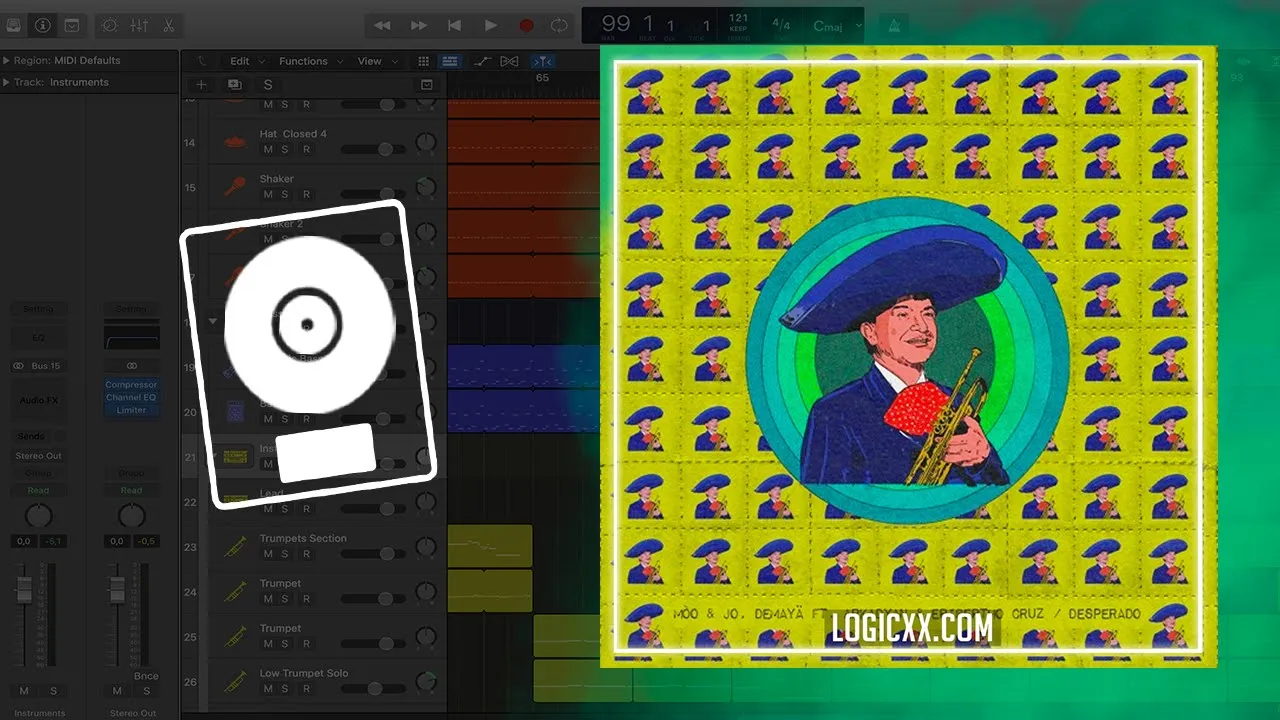Click the tuner icon right of Cmaj

pos(895,25)
